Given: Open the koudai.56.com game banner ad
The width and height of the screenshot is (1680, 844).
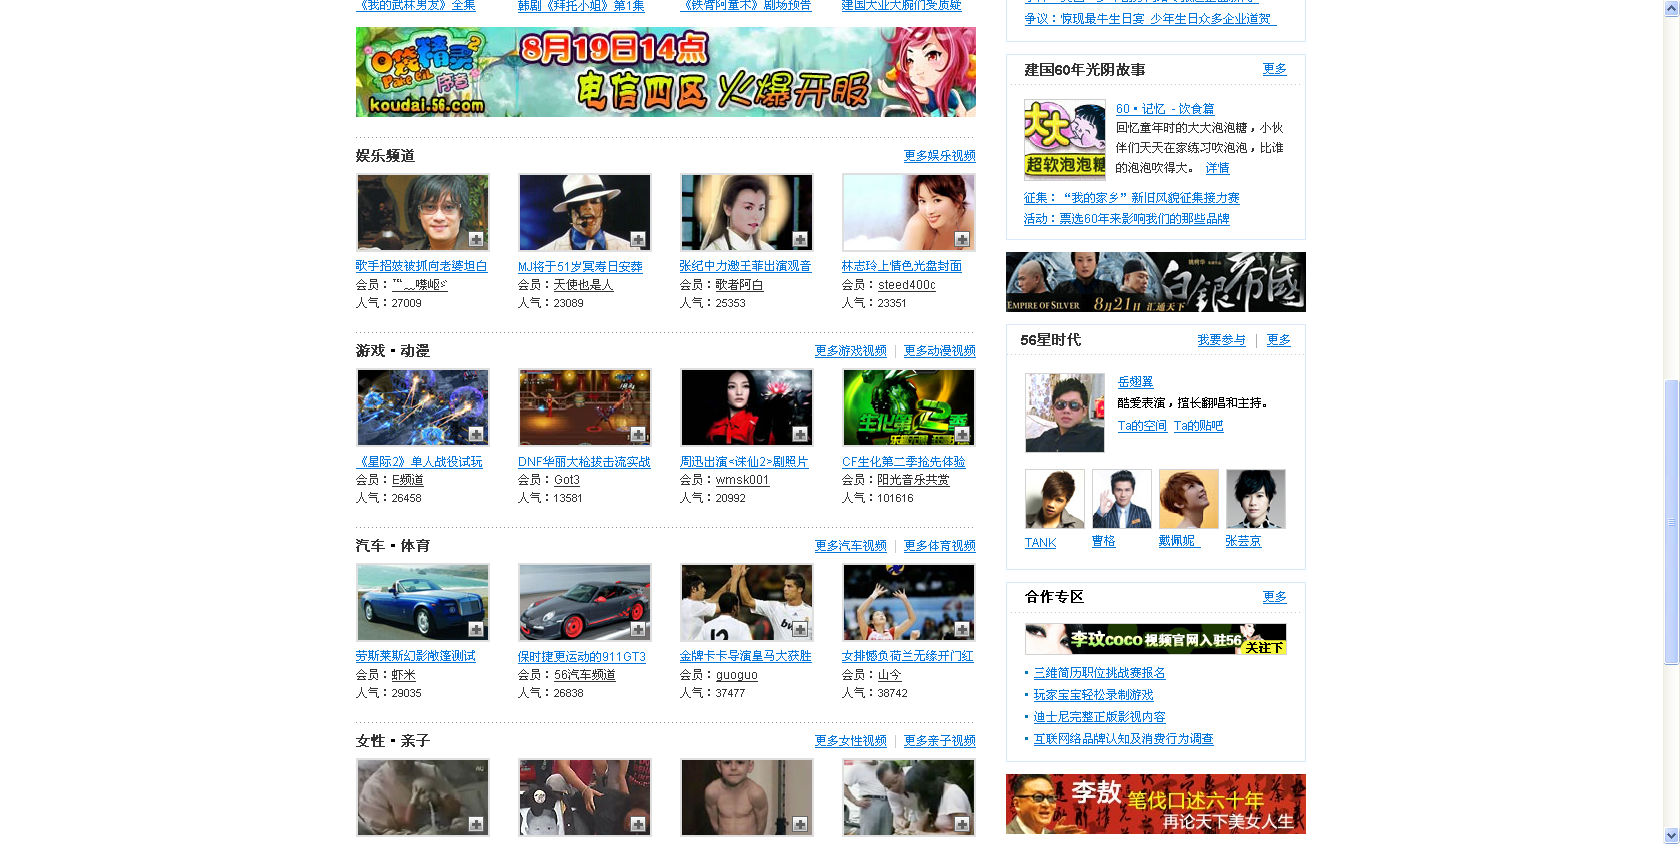Looking at the screenshot, I should tap(666, 72).
